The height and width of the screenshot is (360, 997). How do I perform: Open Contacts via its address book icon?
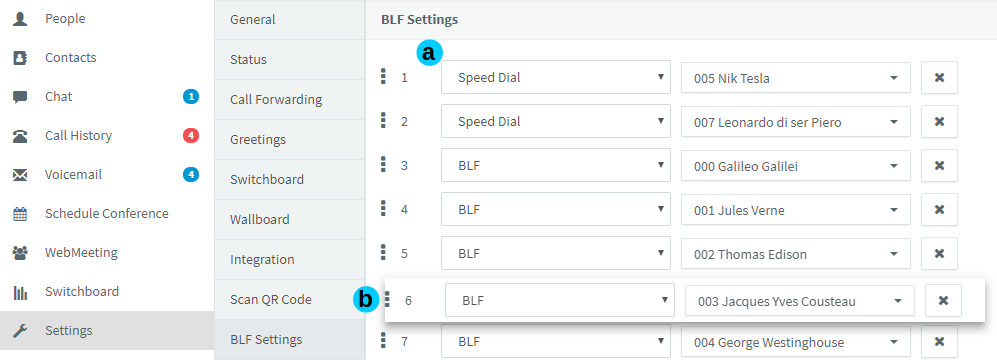20,58
